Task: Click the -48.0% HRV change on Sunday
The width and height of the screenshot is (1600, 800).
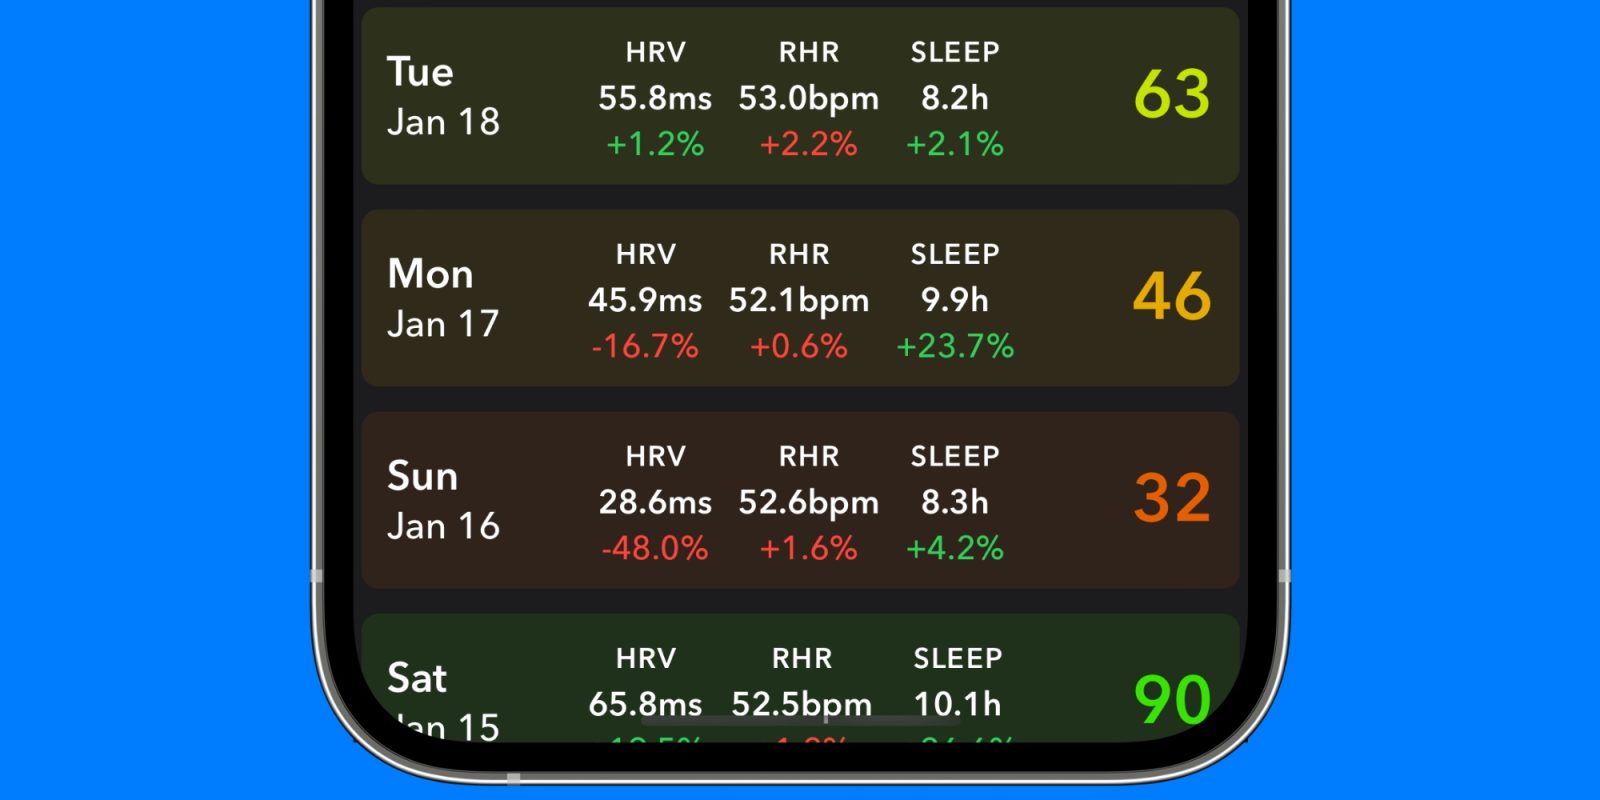Action: click(655, 548)
